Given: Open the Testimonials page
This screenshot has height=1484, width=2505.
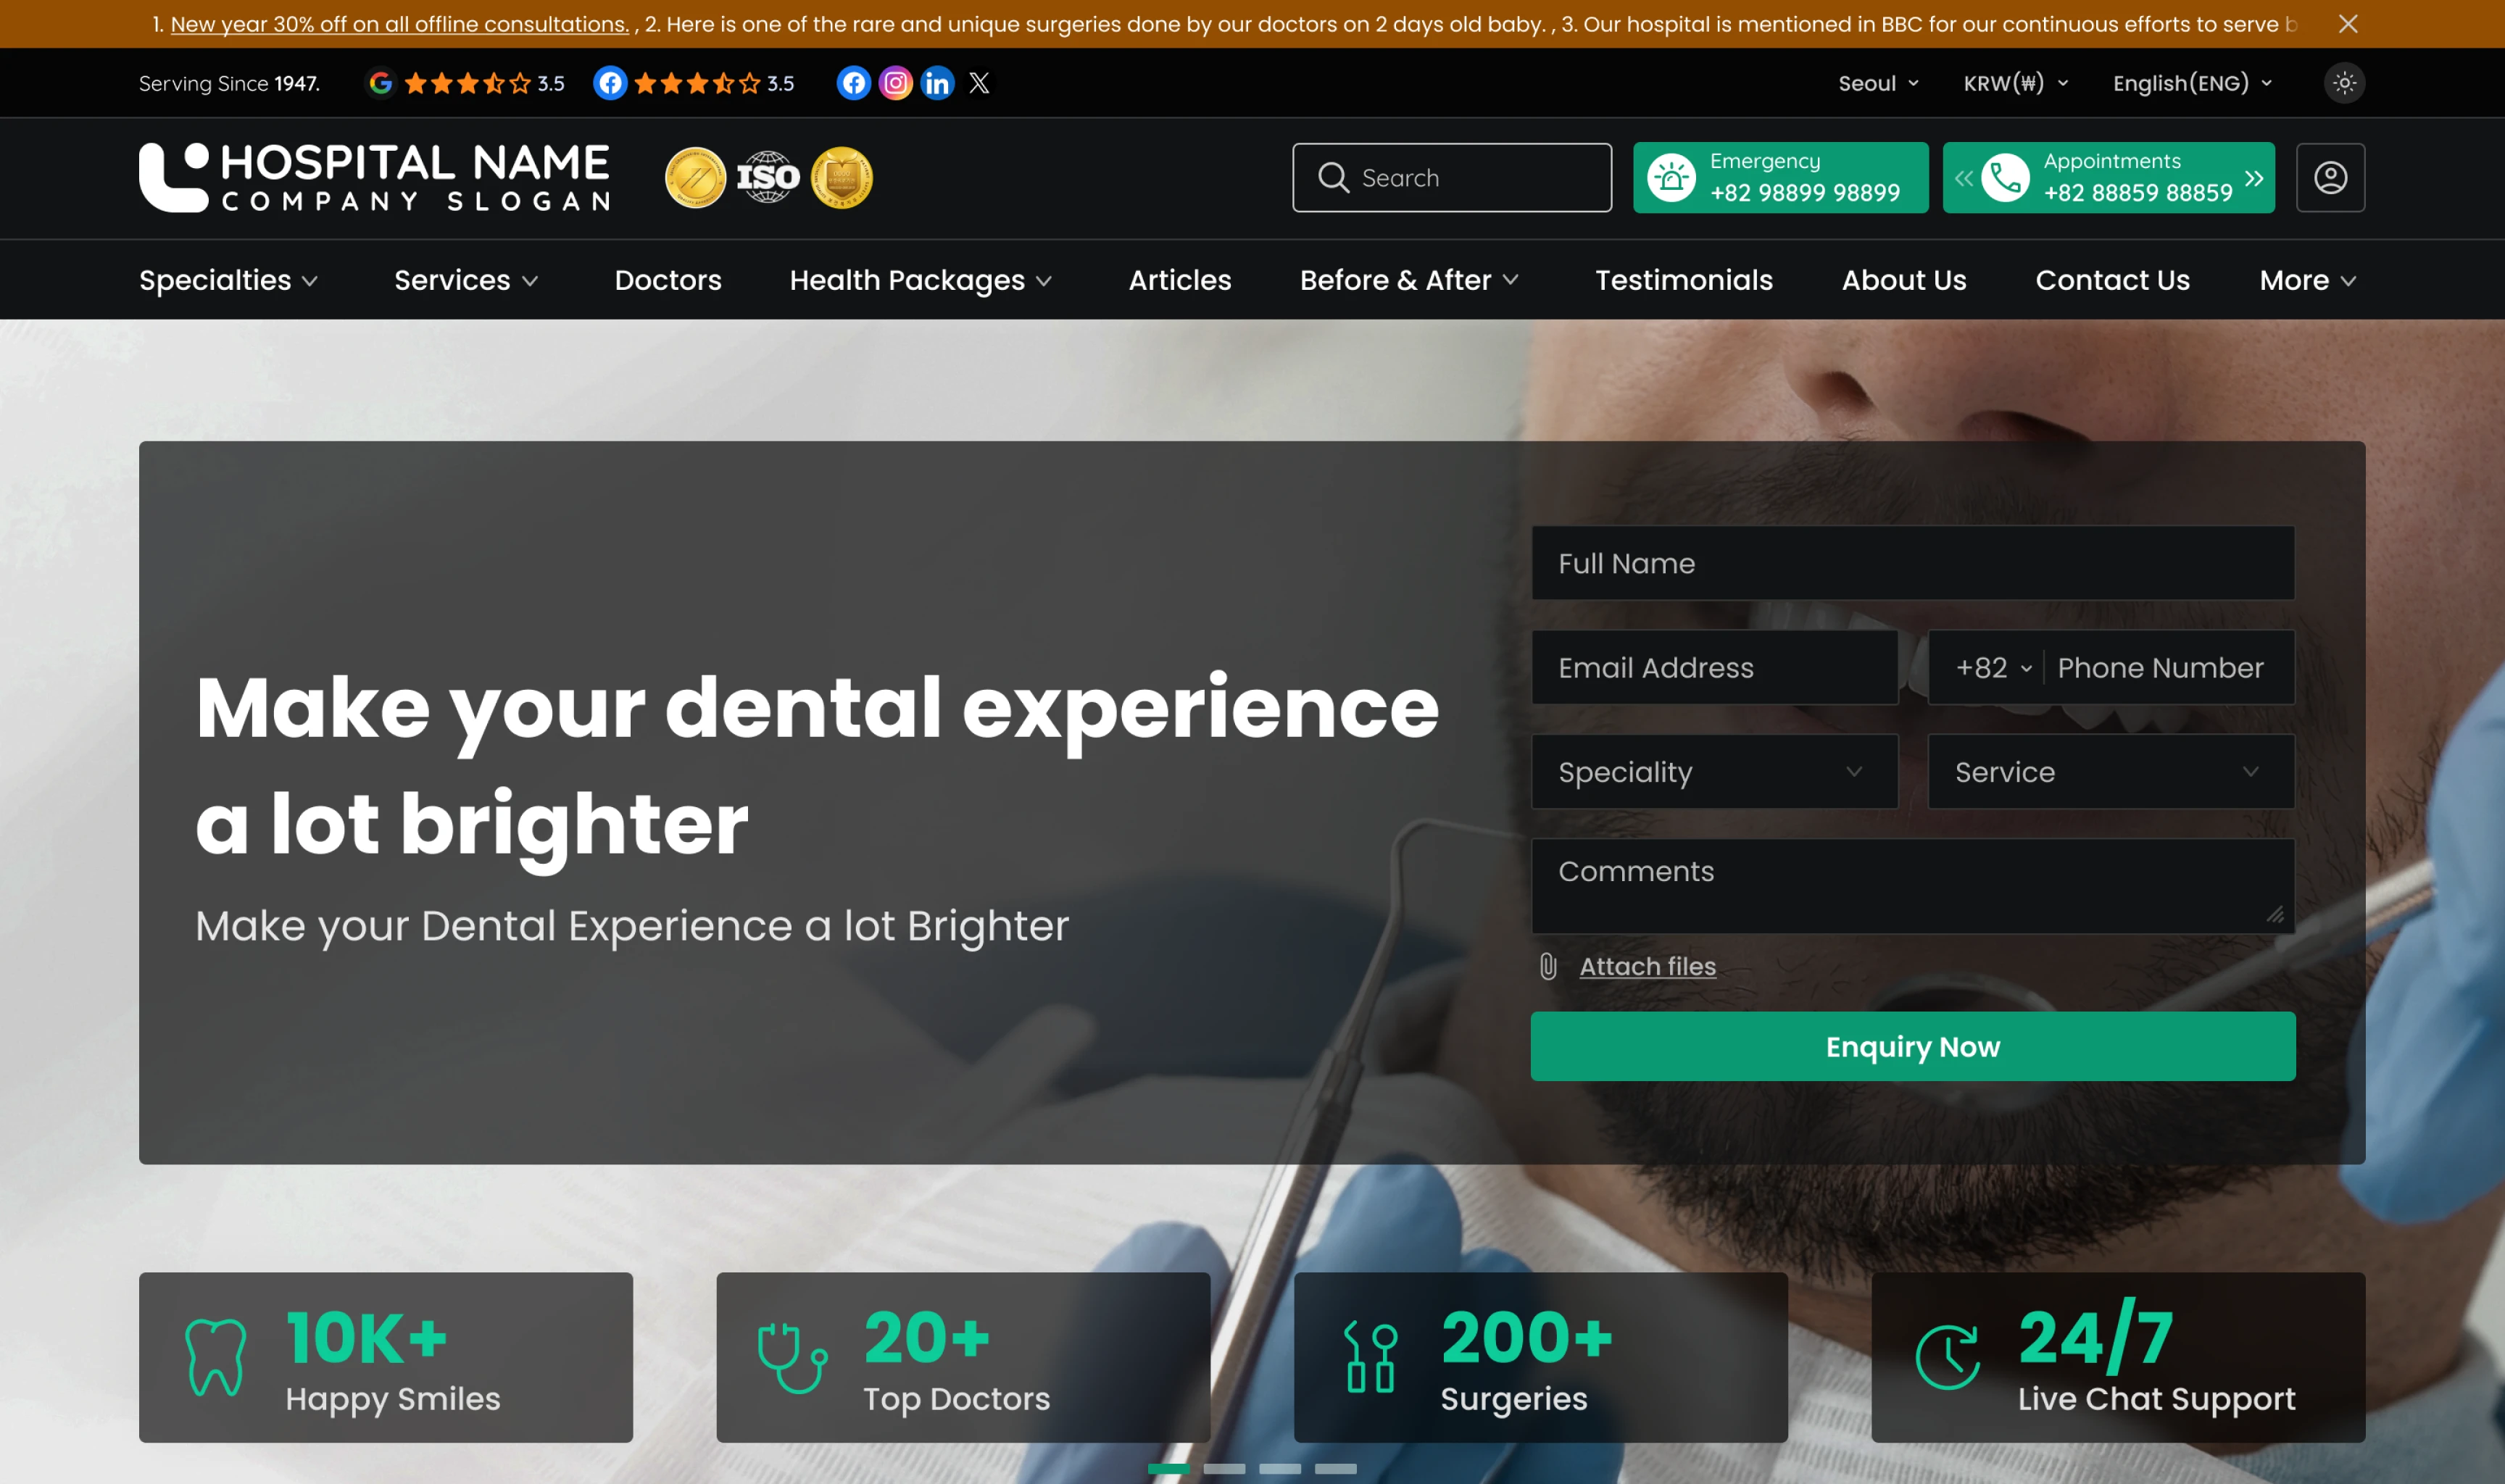Looking at the screenshot, I should 1683,280.
